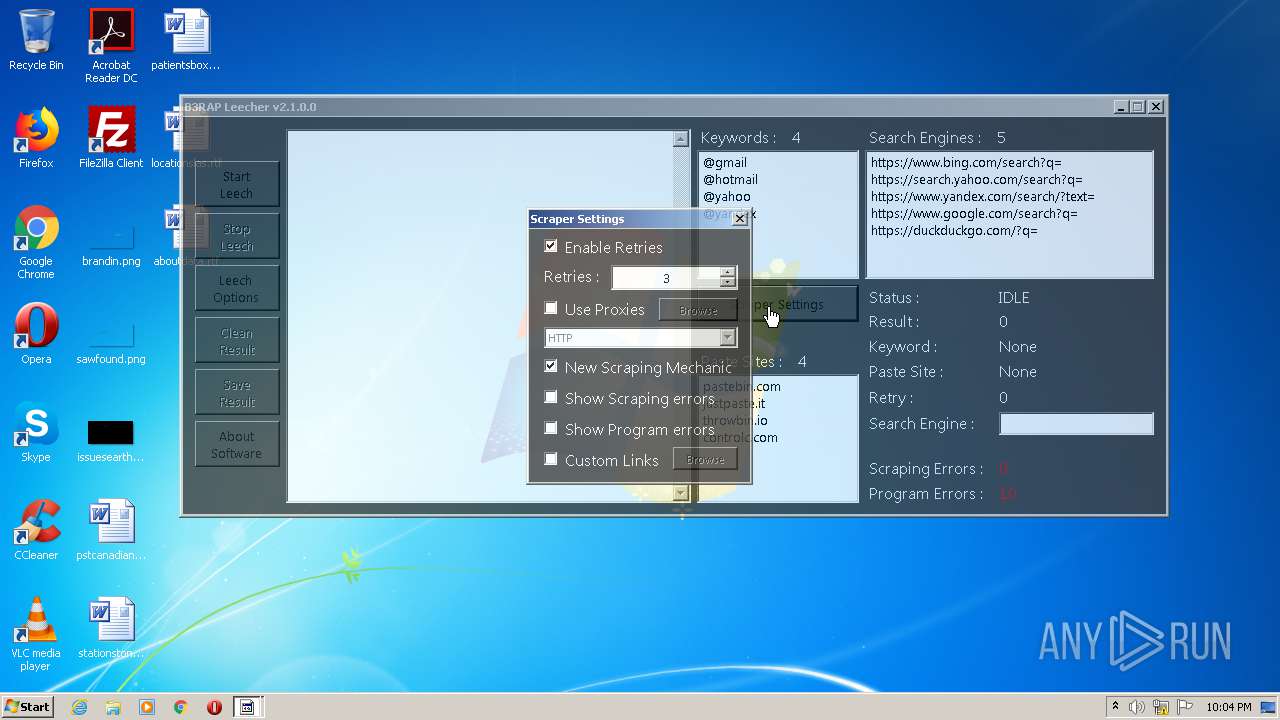The image size is (1280, 720).
Task: Enable the Use Proxies checkbox
Action: (x=550, y=308)
